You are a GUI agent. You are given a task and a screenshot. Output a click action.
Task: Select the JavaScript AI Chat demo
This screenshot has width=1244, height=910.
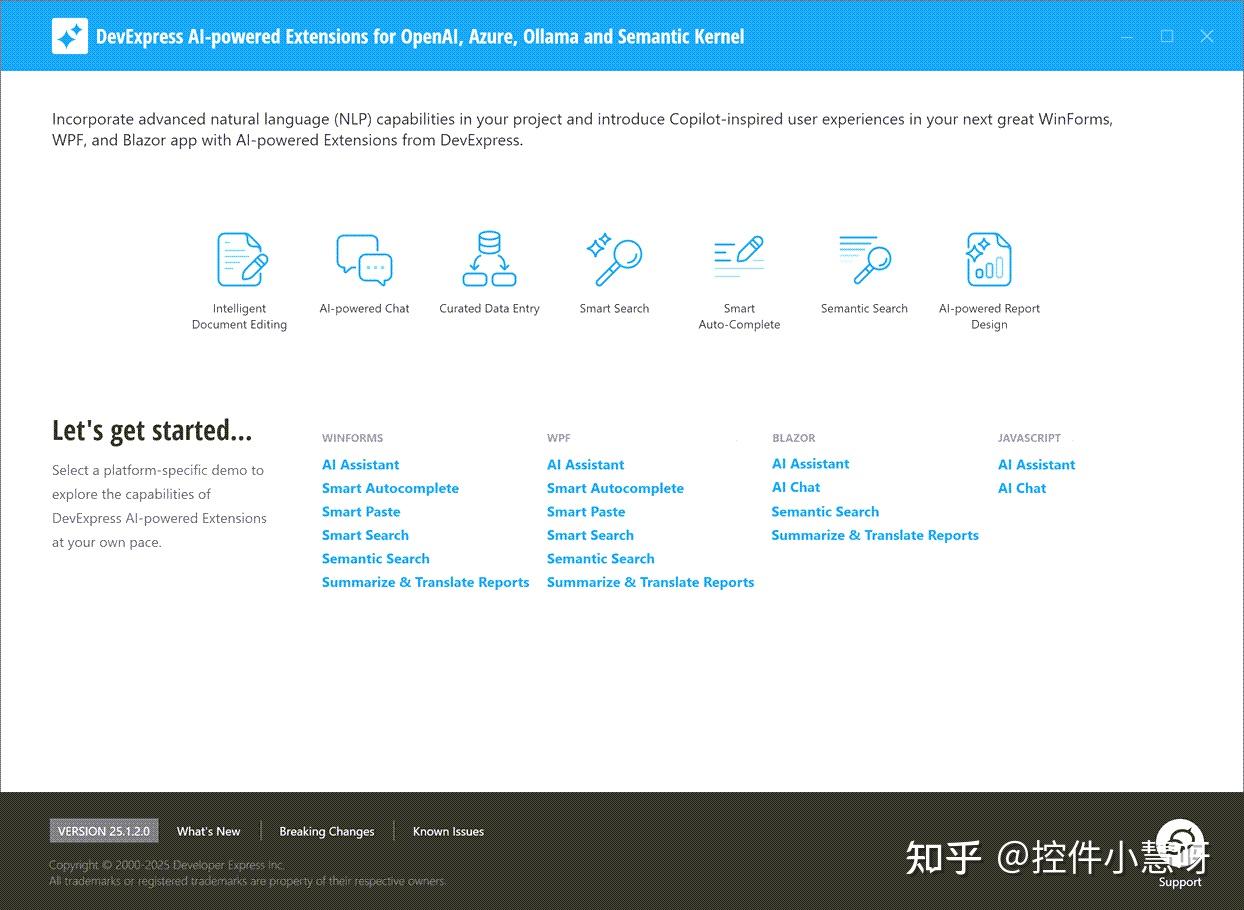1022,488
